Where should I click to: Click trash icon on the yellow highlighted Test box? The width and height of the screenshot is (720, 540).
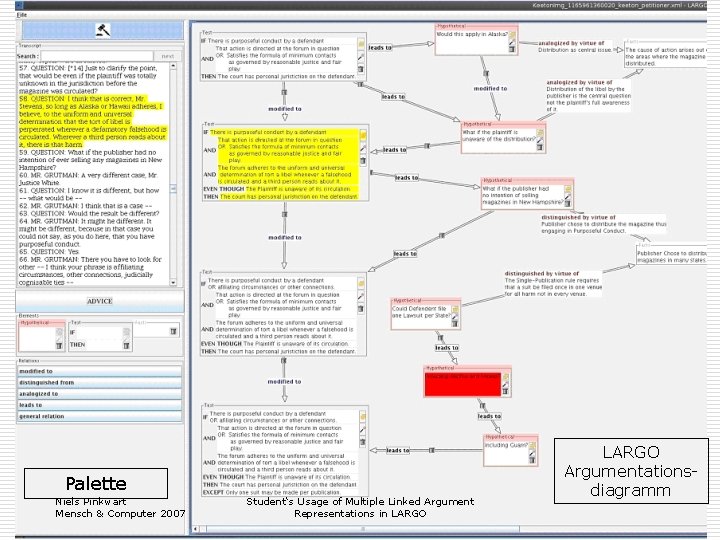(363, 161)
